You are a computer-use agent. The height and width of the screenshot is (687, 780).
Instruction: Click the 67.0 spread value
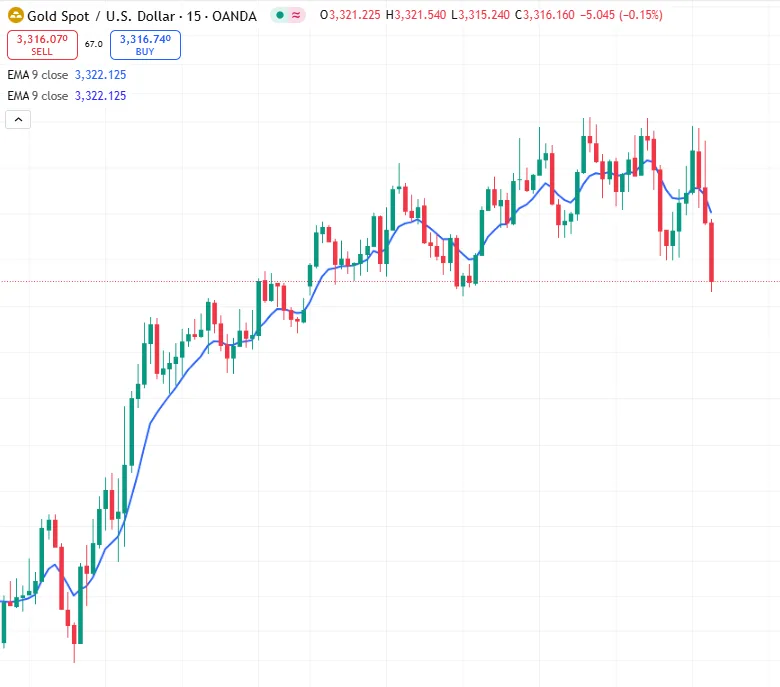click(x=93, y=44)
